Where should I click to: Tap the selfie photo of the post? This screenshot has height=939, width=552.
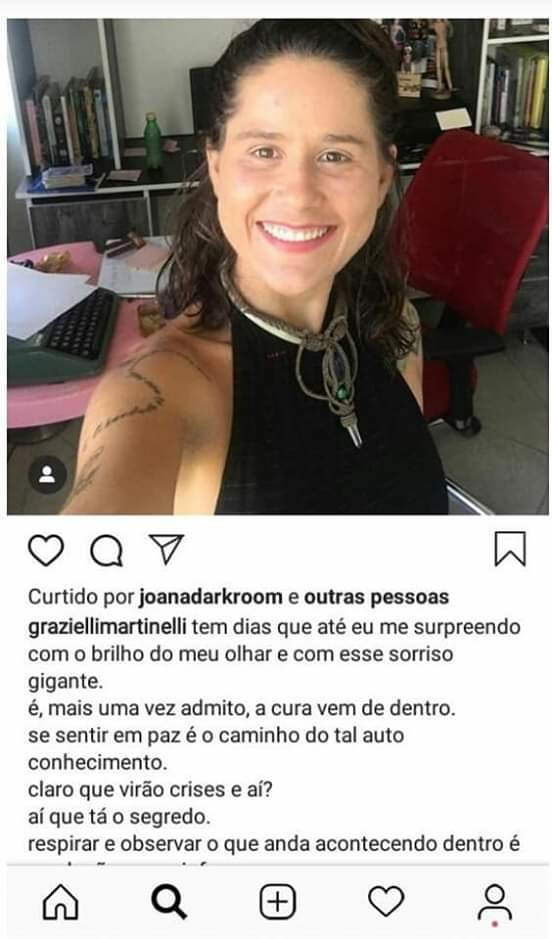277,266
